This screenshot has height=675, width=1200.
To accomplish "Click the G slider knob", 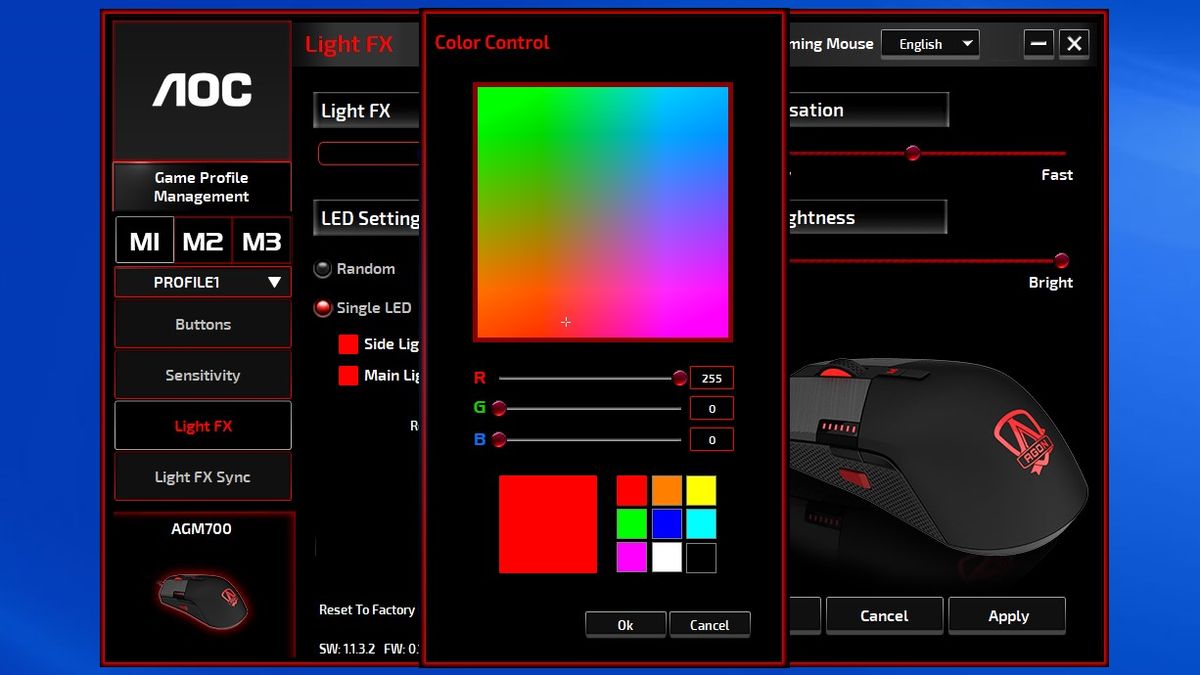I will (x=498, y=408).
